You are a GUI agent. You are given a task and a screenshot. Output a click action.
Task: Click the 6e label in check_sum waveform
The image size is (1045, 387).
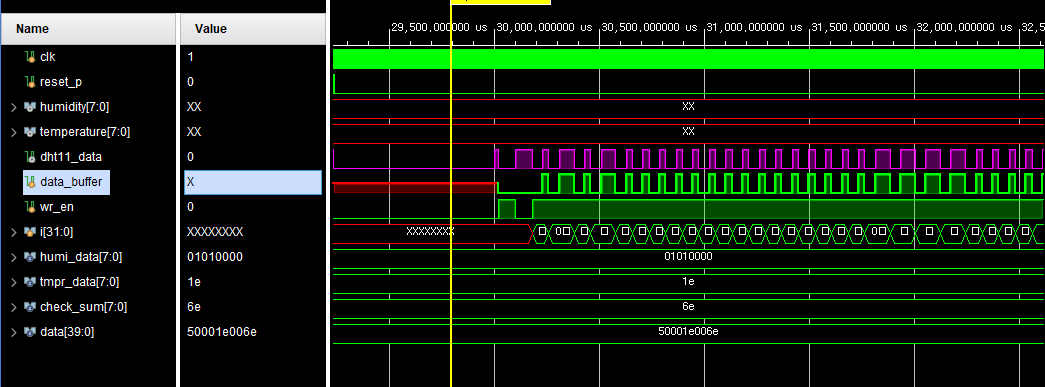pos(688,306)
